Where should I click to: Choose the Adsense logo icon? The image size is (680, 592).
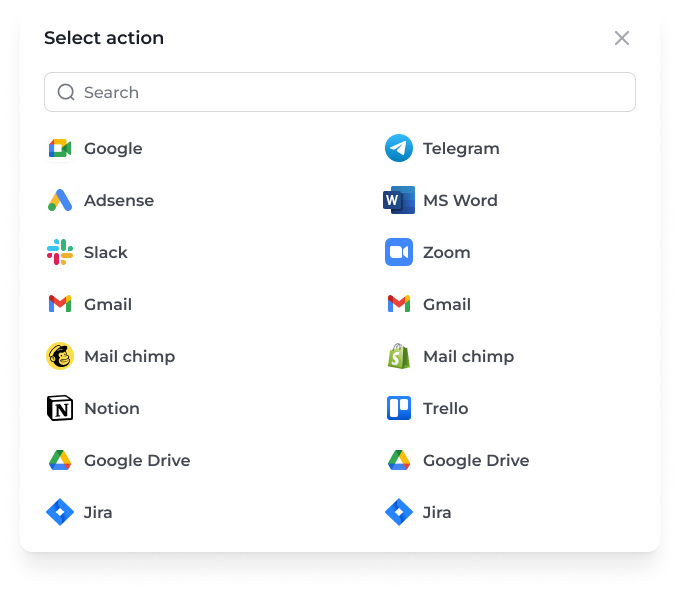point(60,200)
